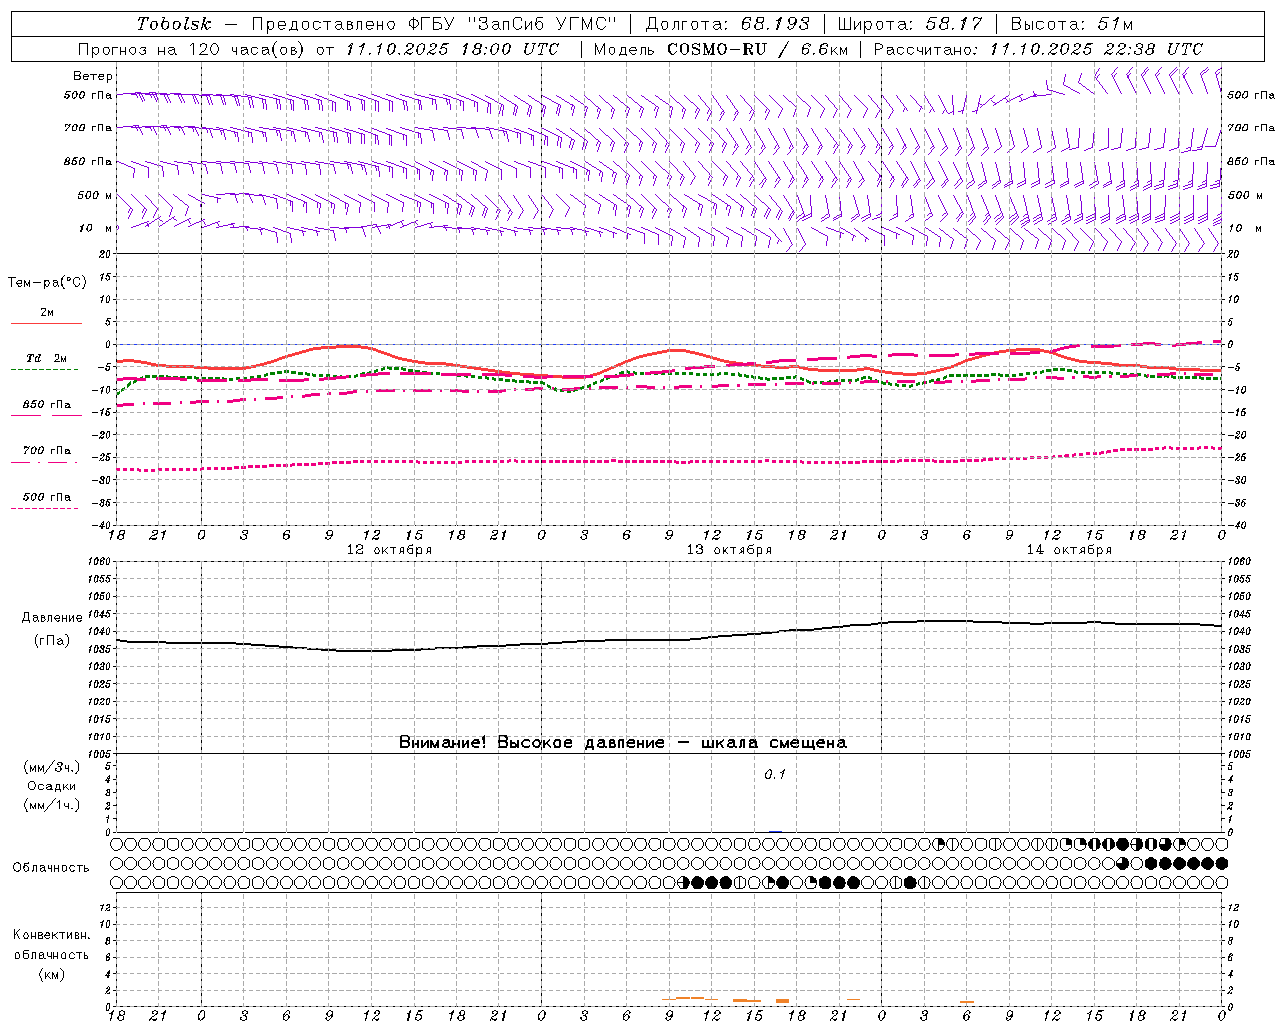Viewport: 1280px width, 1024px height.
Task: Select the forecast start '11.10.2025 18:00 UTC'
Action: [x=452, y=49]
